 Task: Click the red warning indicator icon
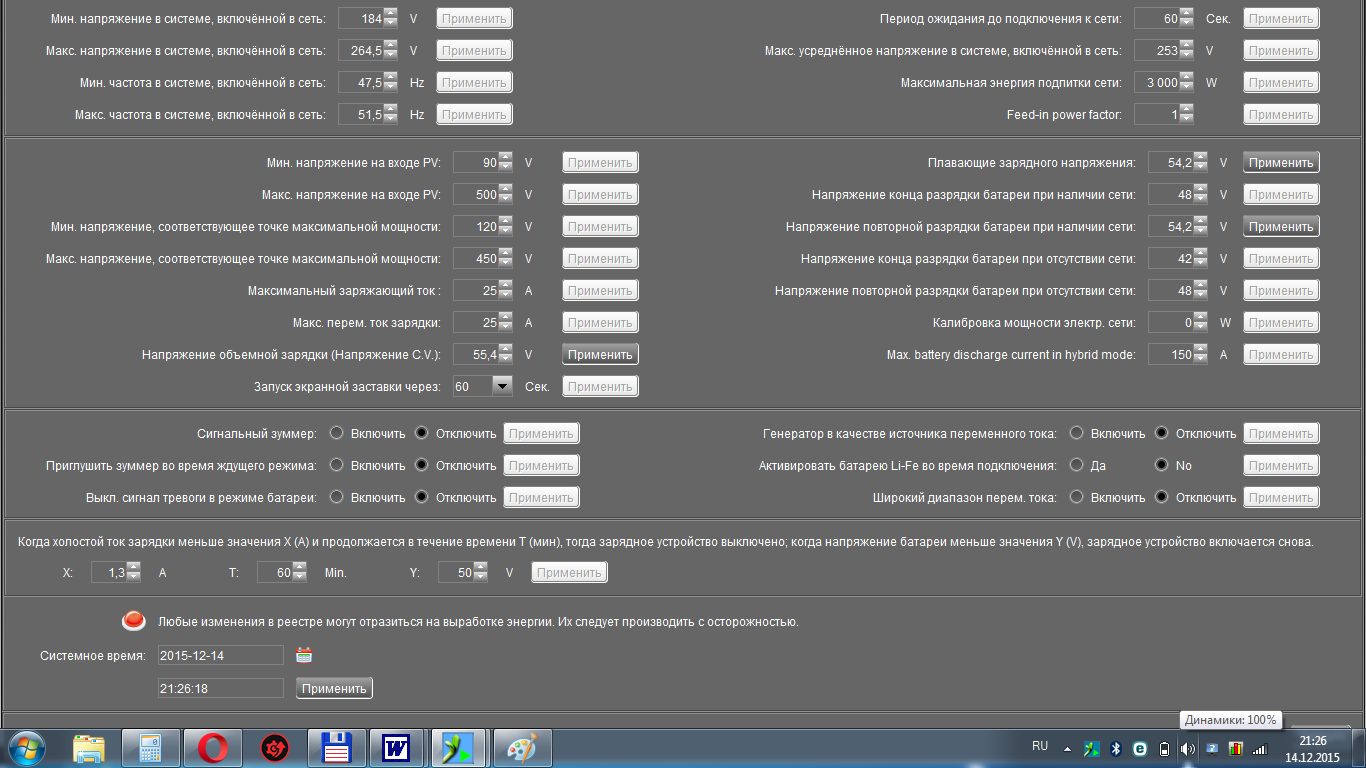(x=134, y=621)
